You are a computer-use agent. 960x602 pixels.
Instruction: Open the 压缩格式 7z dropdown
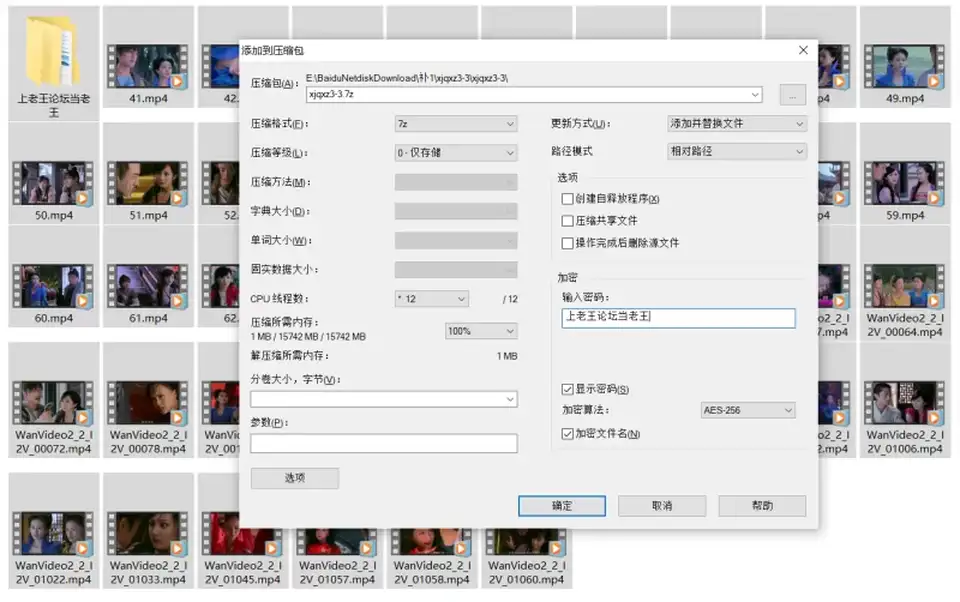coord(456,124)
